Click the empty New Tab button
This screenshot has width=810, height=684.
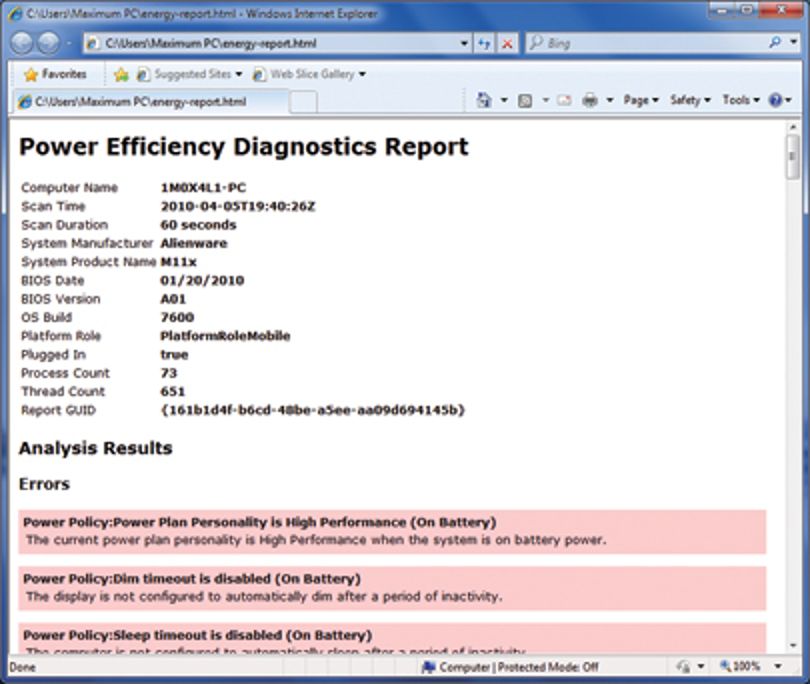(304, 102)
